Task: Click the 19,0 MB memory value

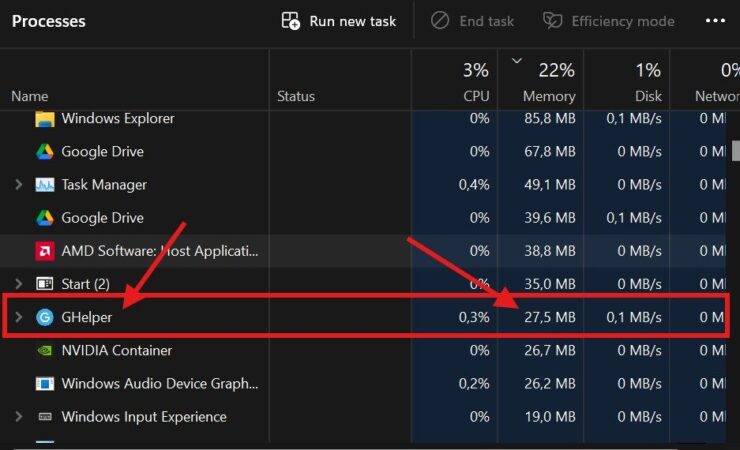Action: tap(550, 417)
